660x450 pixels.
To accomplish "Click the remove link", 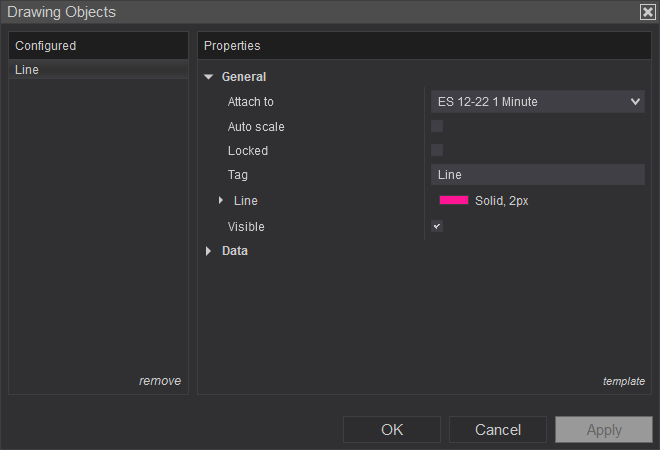I will click(x=160, y=381).
